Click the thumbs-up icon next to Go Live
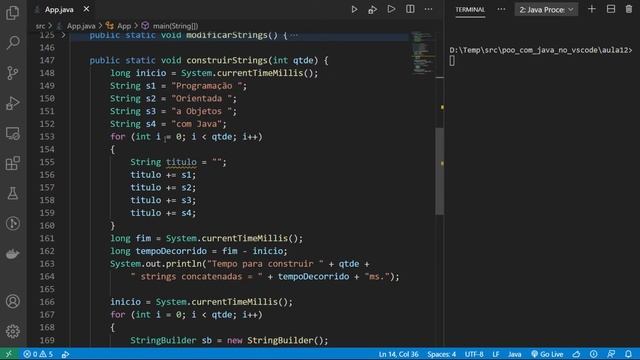This screenshot has width=640, height=360. click(576, 354)
